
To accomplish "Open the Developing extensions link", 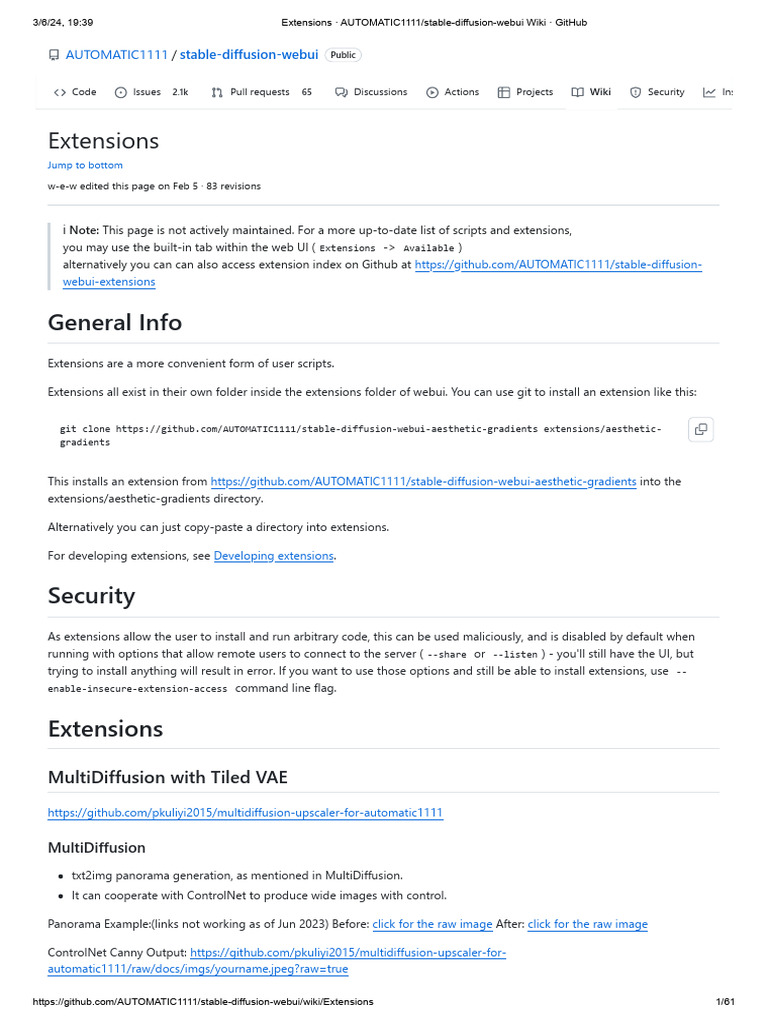I will [x=274, y=555].
